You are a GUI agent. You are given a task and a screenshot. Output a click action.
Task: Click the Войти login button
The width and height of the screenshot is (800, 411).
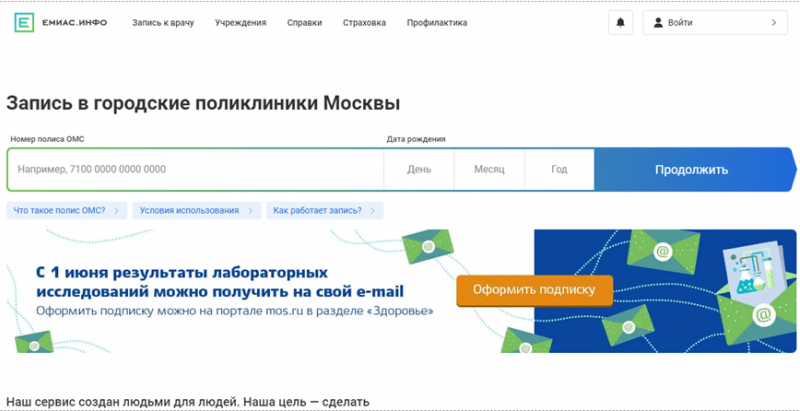pos(715,22)
